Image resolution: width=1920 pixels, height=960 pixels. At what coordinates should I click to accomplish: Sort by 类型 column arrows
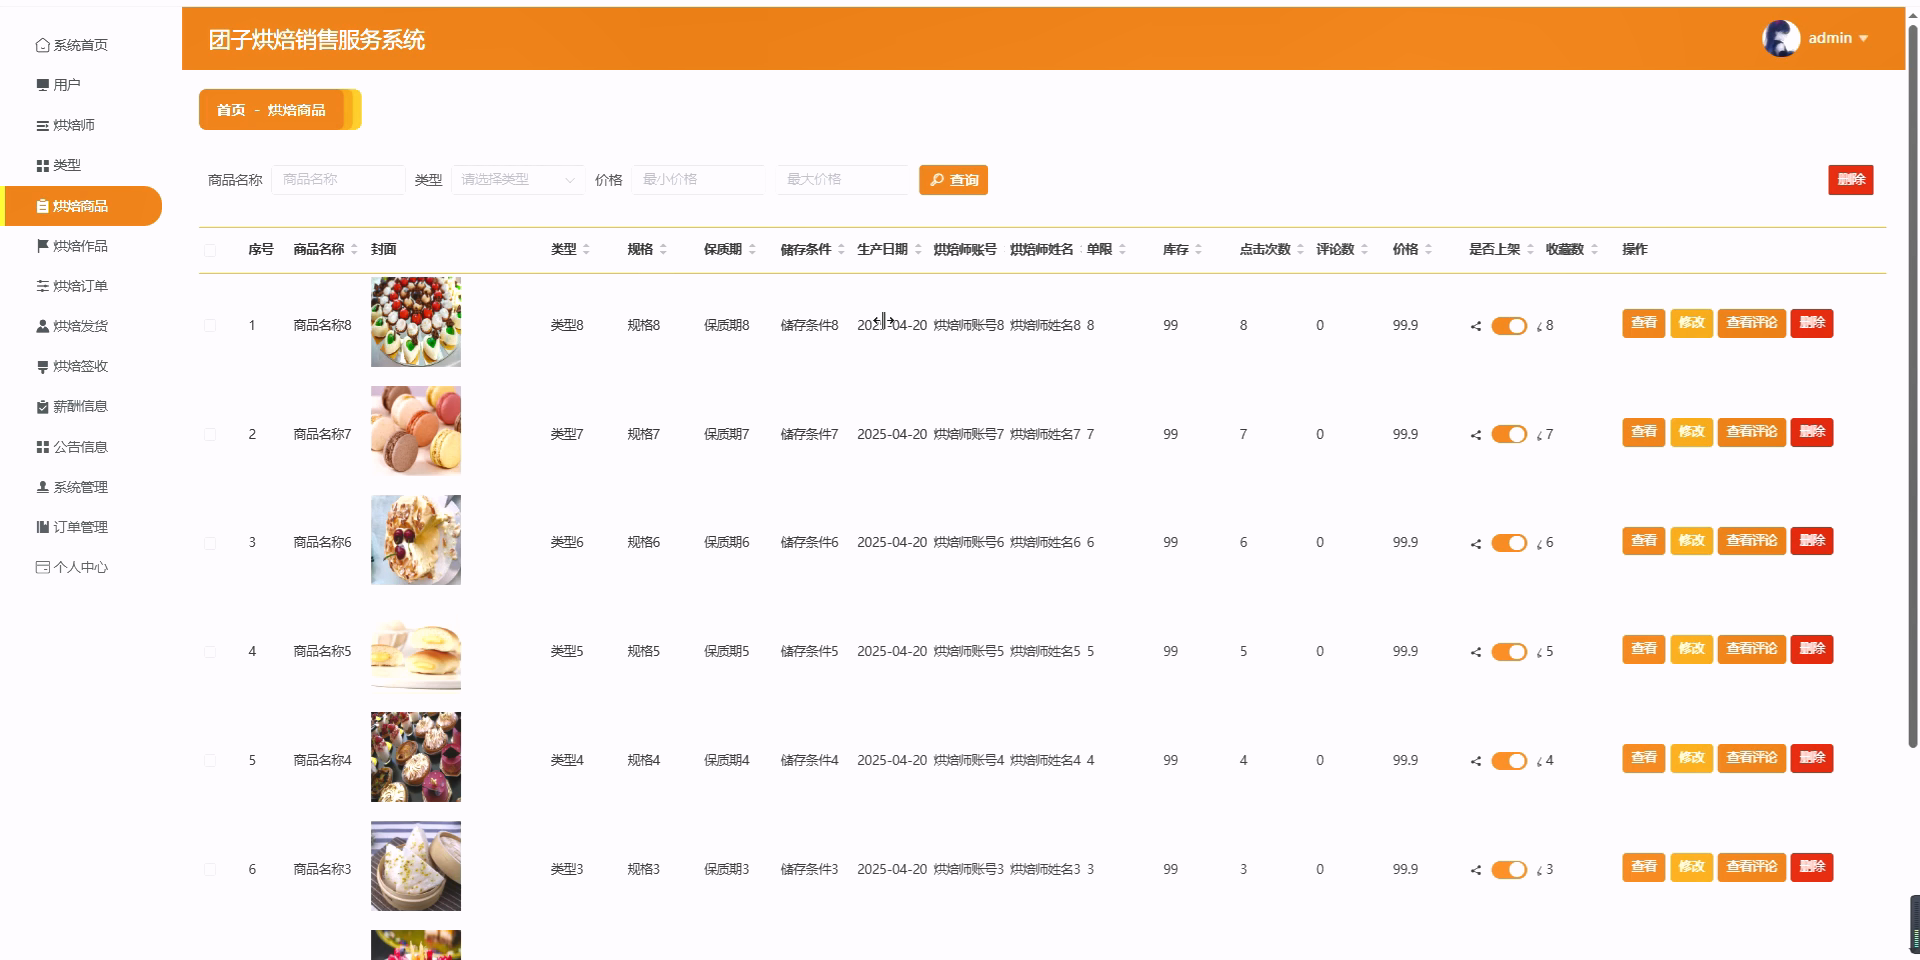(586, 249)
